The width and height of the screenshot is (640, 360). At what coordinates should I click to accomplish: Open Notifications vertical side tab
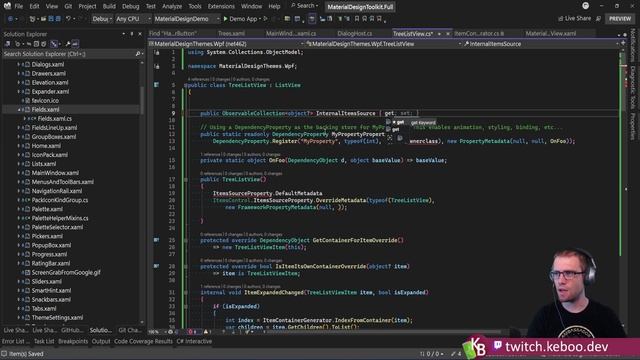[x=633, y=46]
